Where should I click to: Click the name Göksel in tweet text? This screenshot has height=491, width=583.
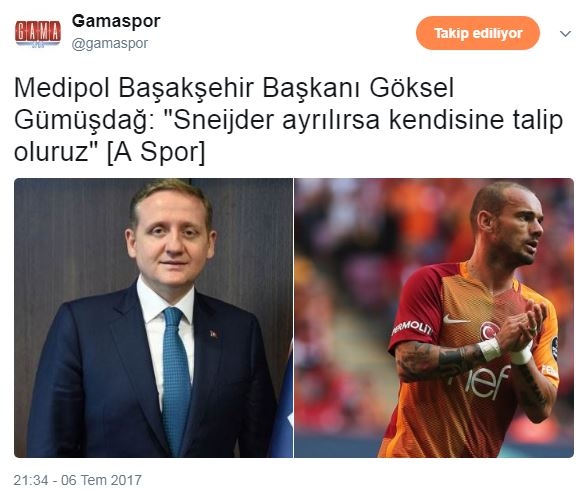coord(411,88)
